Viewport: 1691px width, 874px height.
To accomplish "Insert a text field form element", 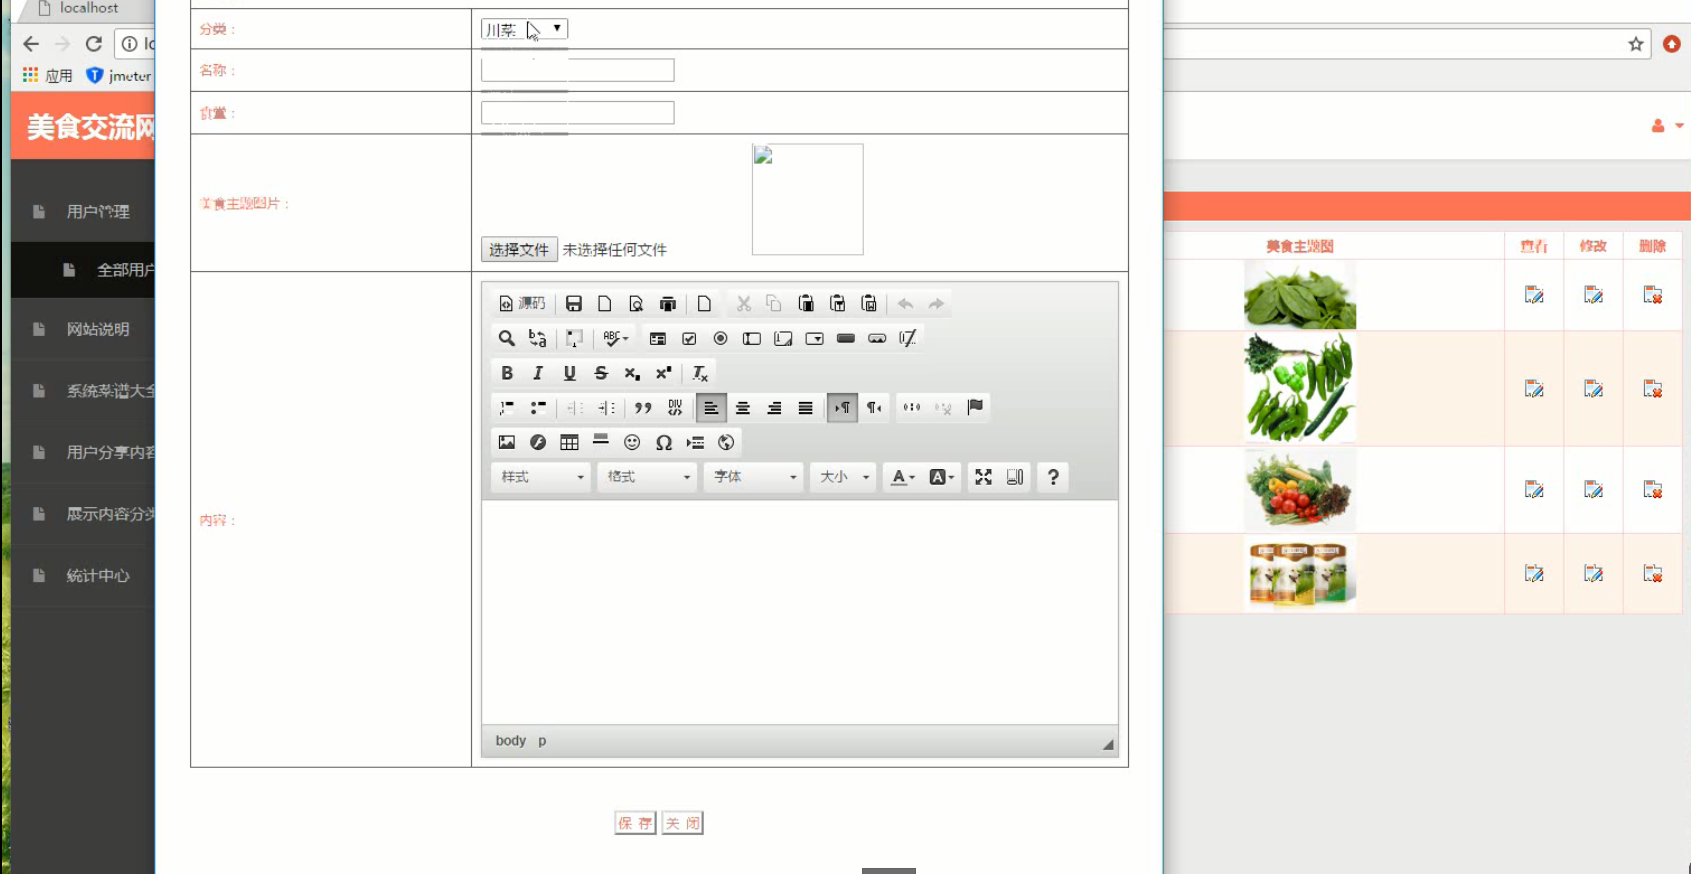I will pos(752,339).
